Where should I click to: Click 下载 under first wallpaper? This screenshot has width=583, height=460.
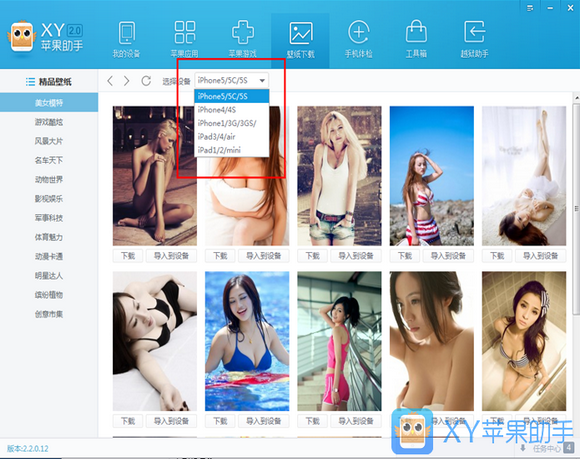pyautogui.click(x=128, y=256)
